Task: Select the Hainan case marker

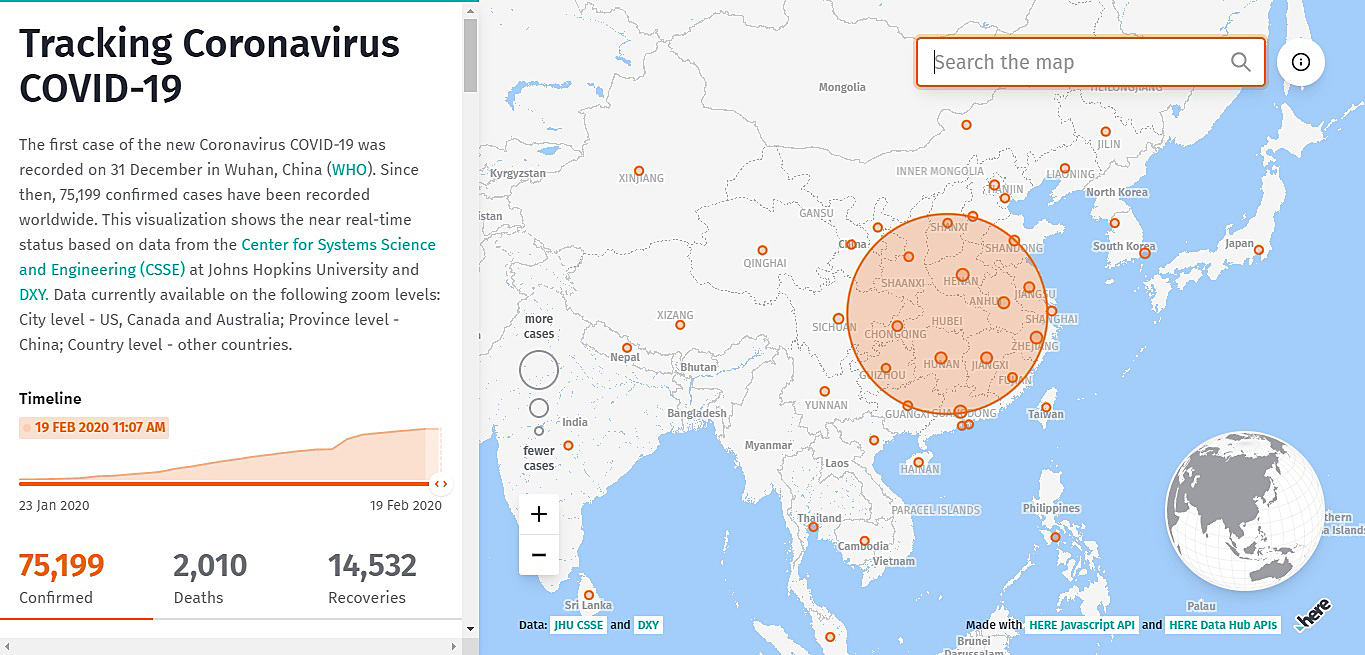Action: (x=920, y=462)
